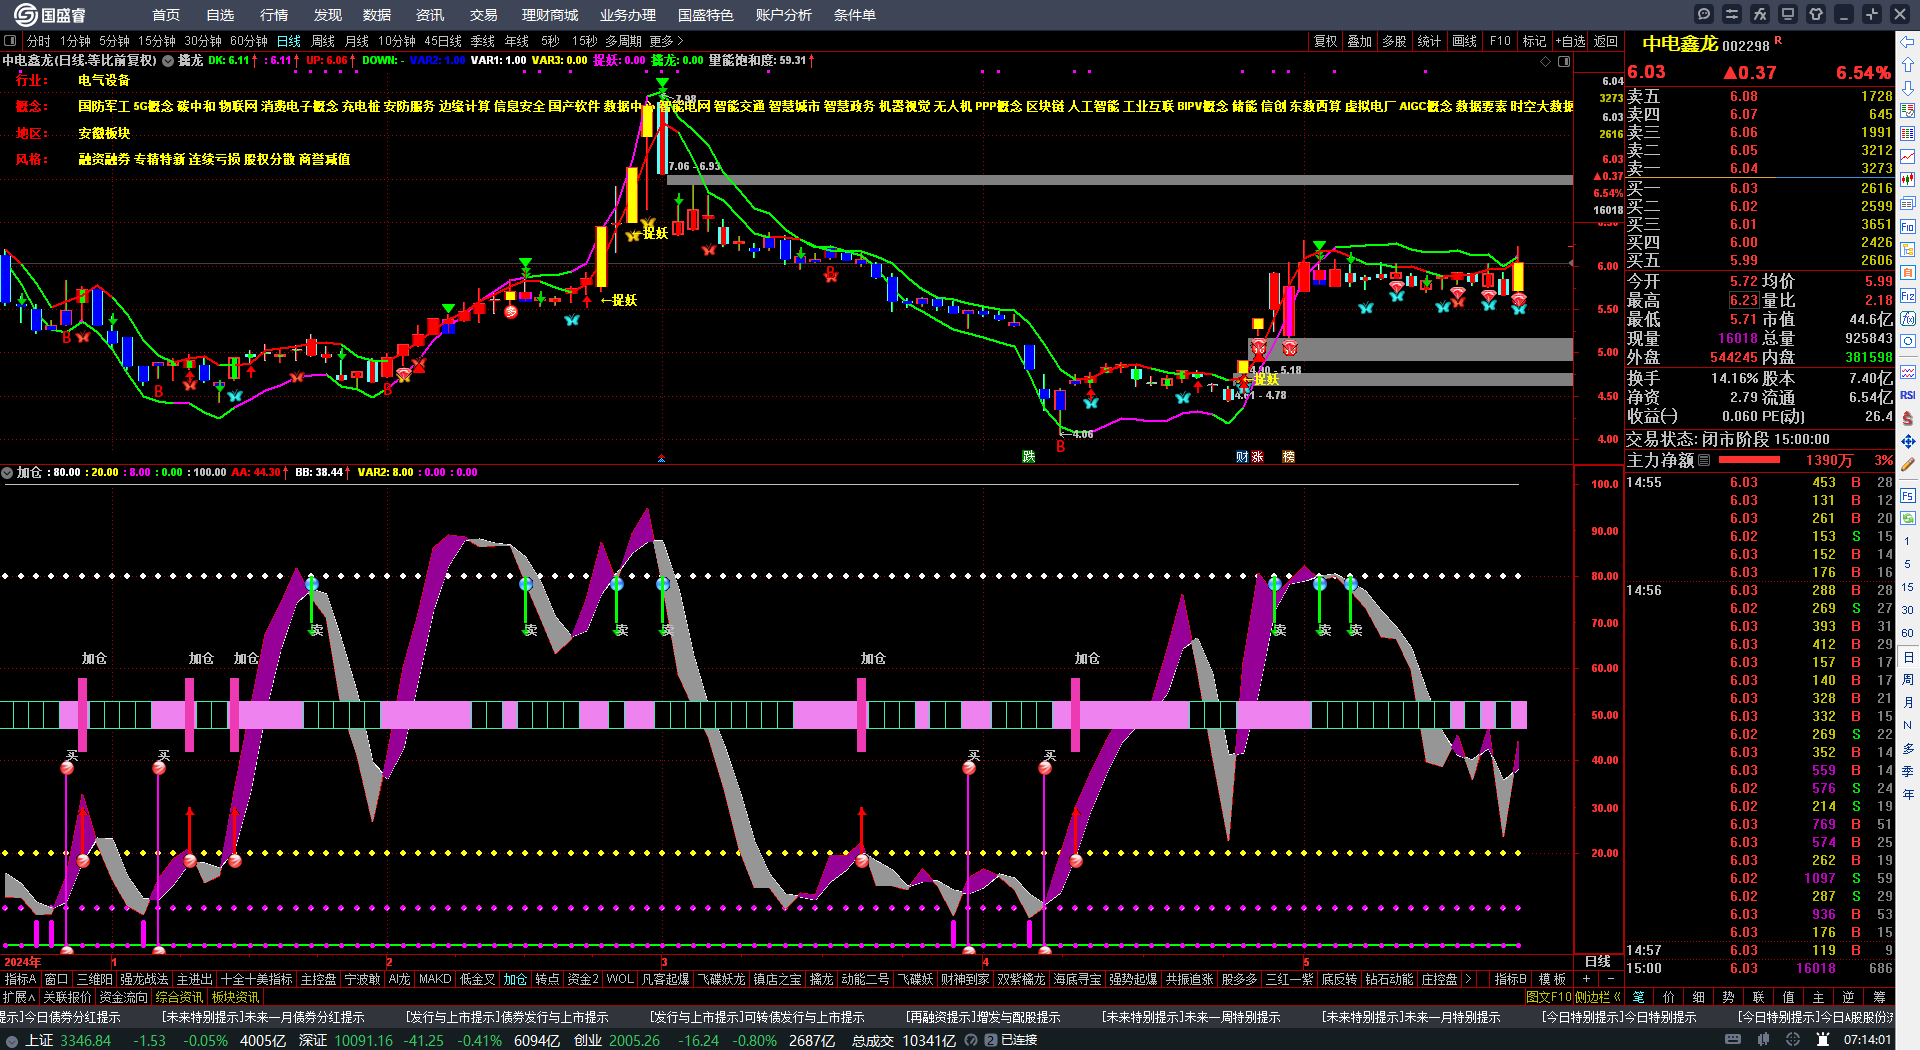Open the time-share line chart sidebar icon

[x=1908, y=156]
